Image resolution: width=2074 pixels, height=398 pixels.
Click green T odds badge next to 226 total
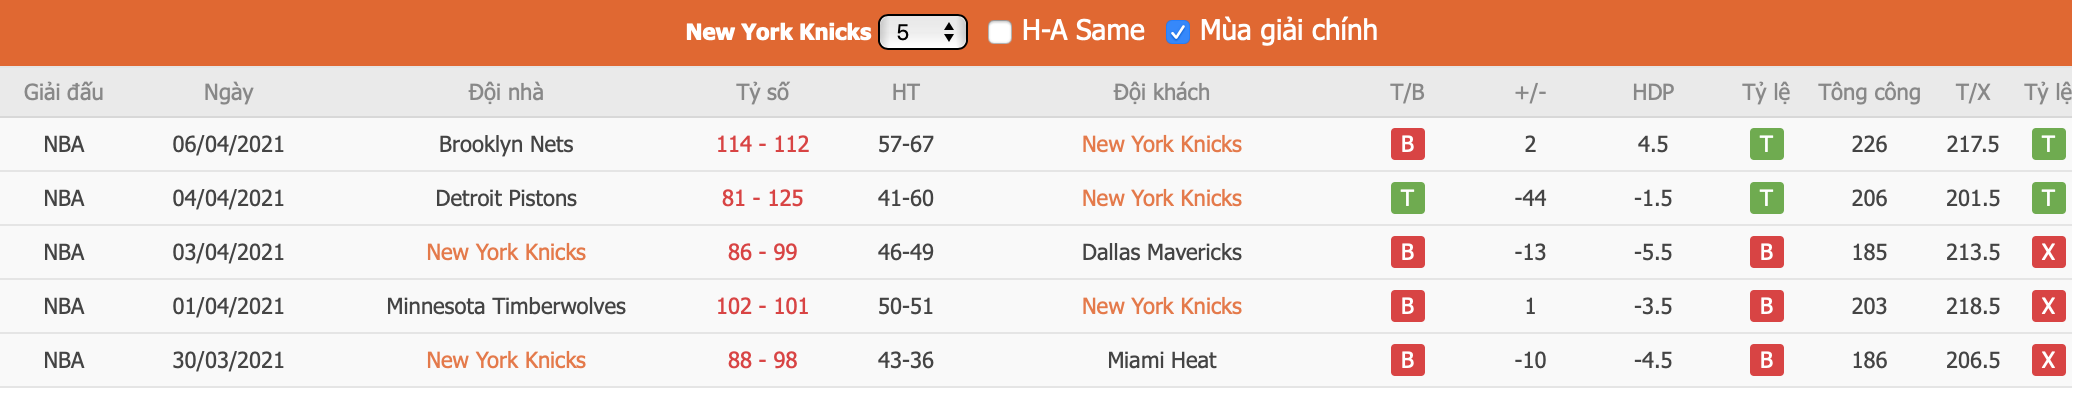click(1766, 144)
